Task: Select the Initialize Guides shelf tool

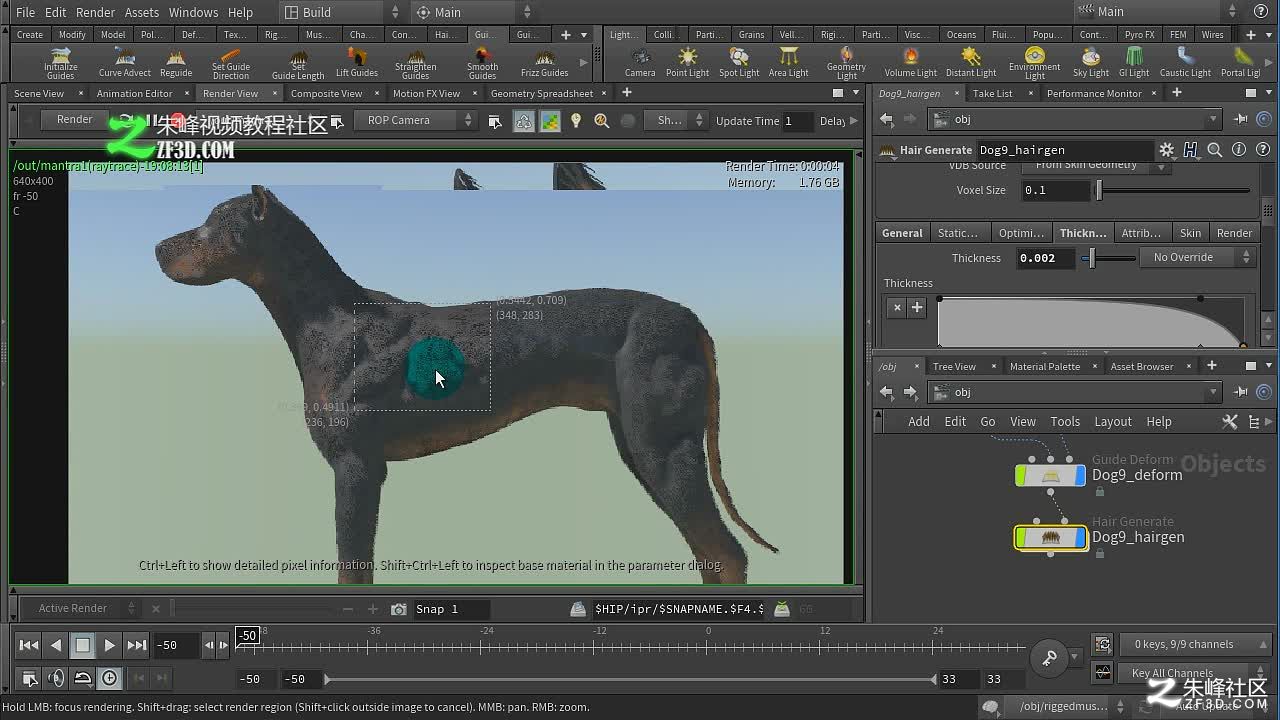Action: point(60,63)
